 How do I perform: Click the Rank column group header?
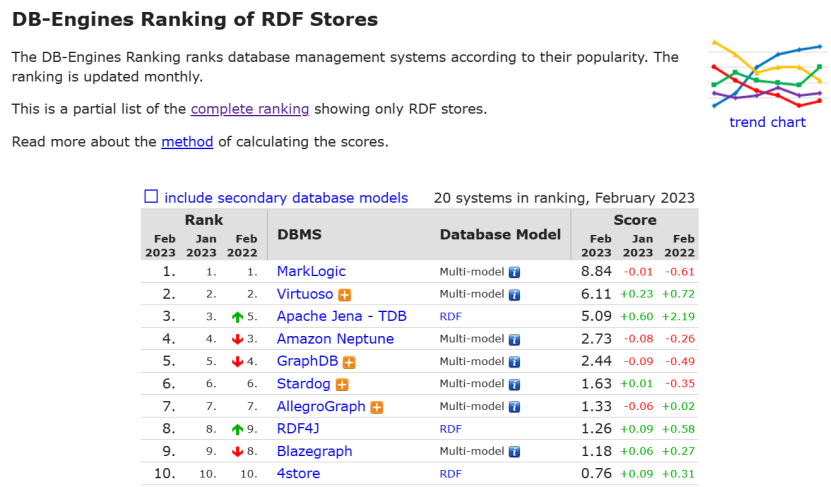coord(204,219)
